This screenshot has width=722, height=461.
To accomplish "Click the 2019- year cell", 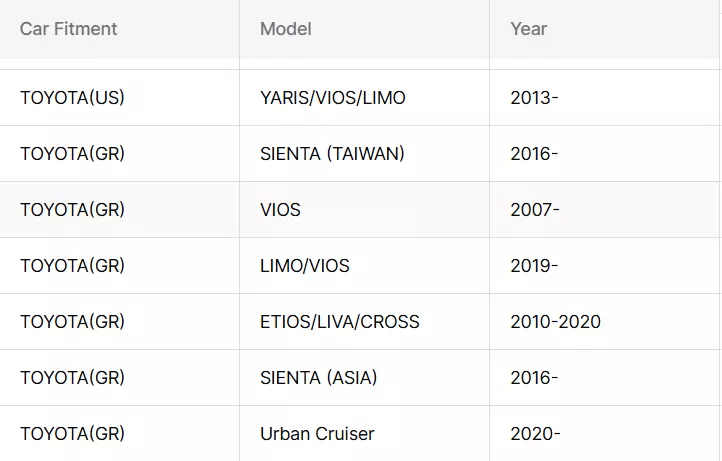I will click(604, 266).
